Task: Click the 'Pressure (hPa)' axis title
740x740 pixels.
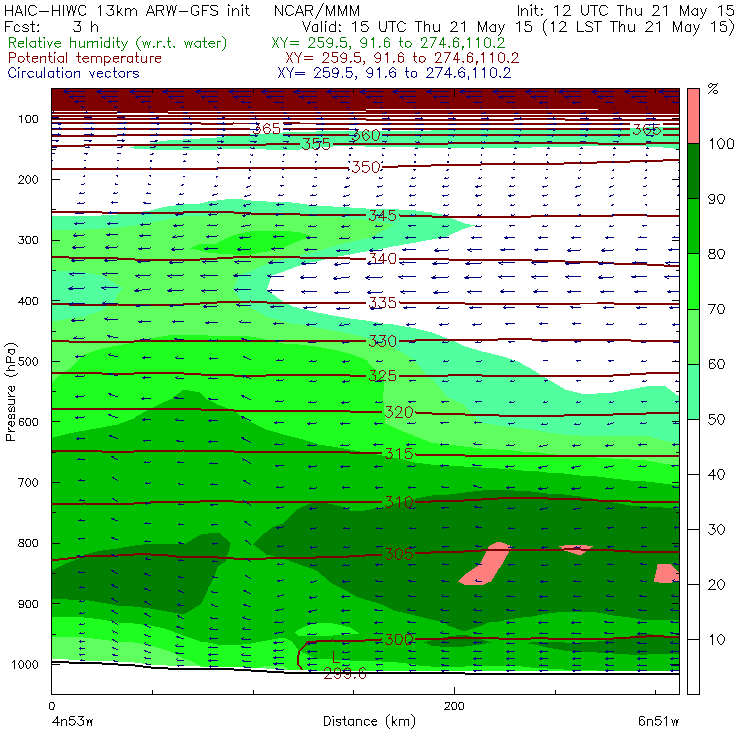Action: click(11, 392)
